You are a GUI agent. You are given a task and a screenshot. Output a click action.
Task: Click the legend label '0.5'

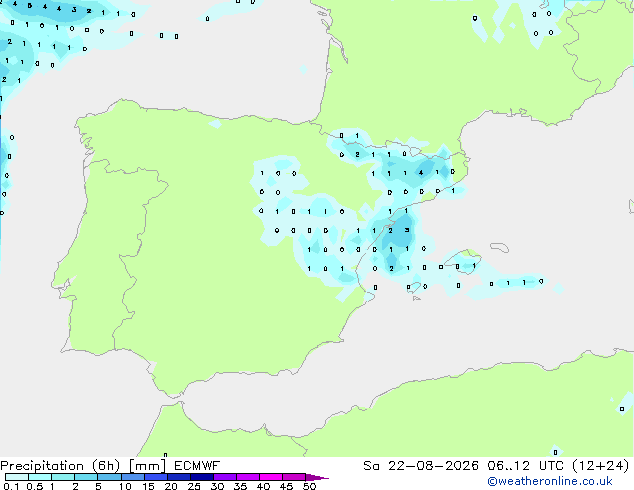pyautogui.click(x=35, y=486)
